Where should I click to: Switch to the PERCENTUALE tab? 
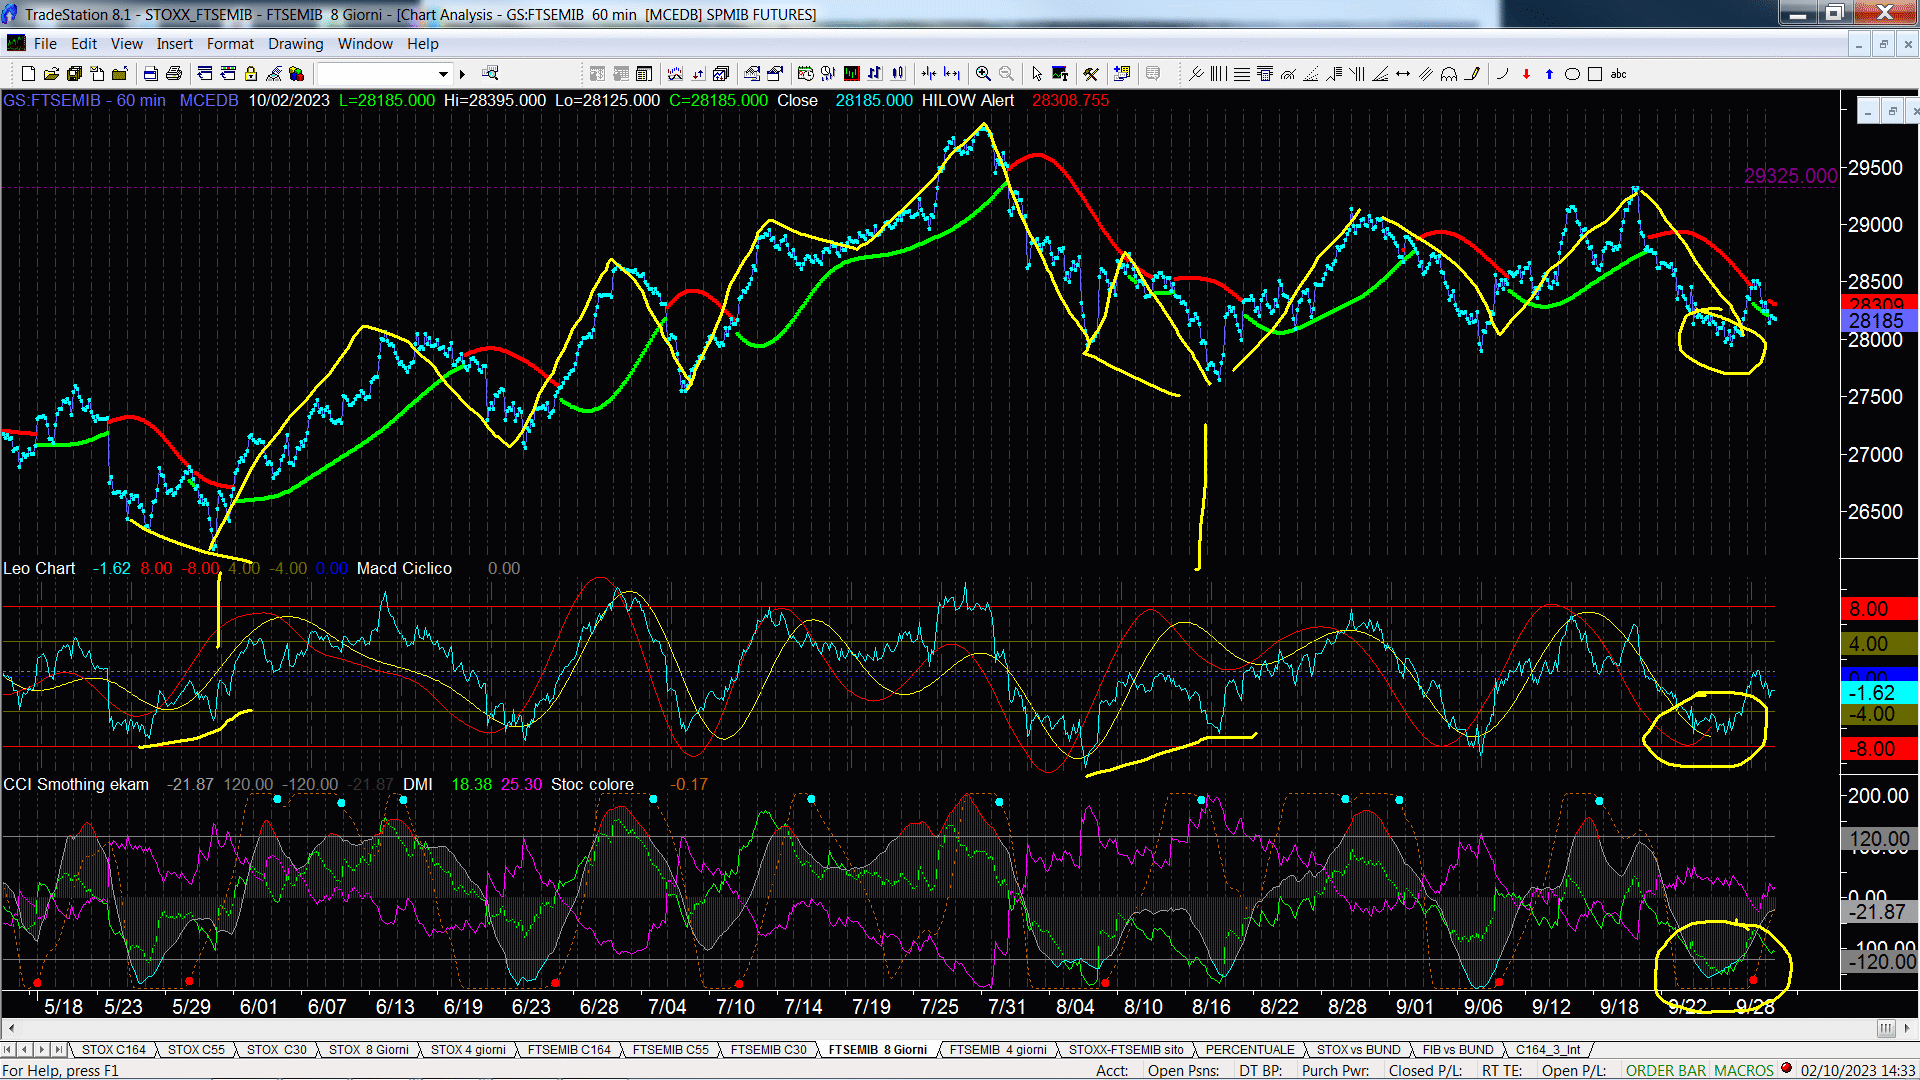click(x=1249, y=1050)
